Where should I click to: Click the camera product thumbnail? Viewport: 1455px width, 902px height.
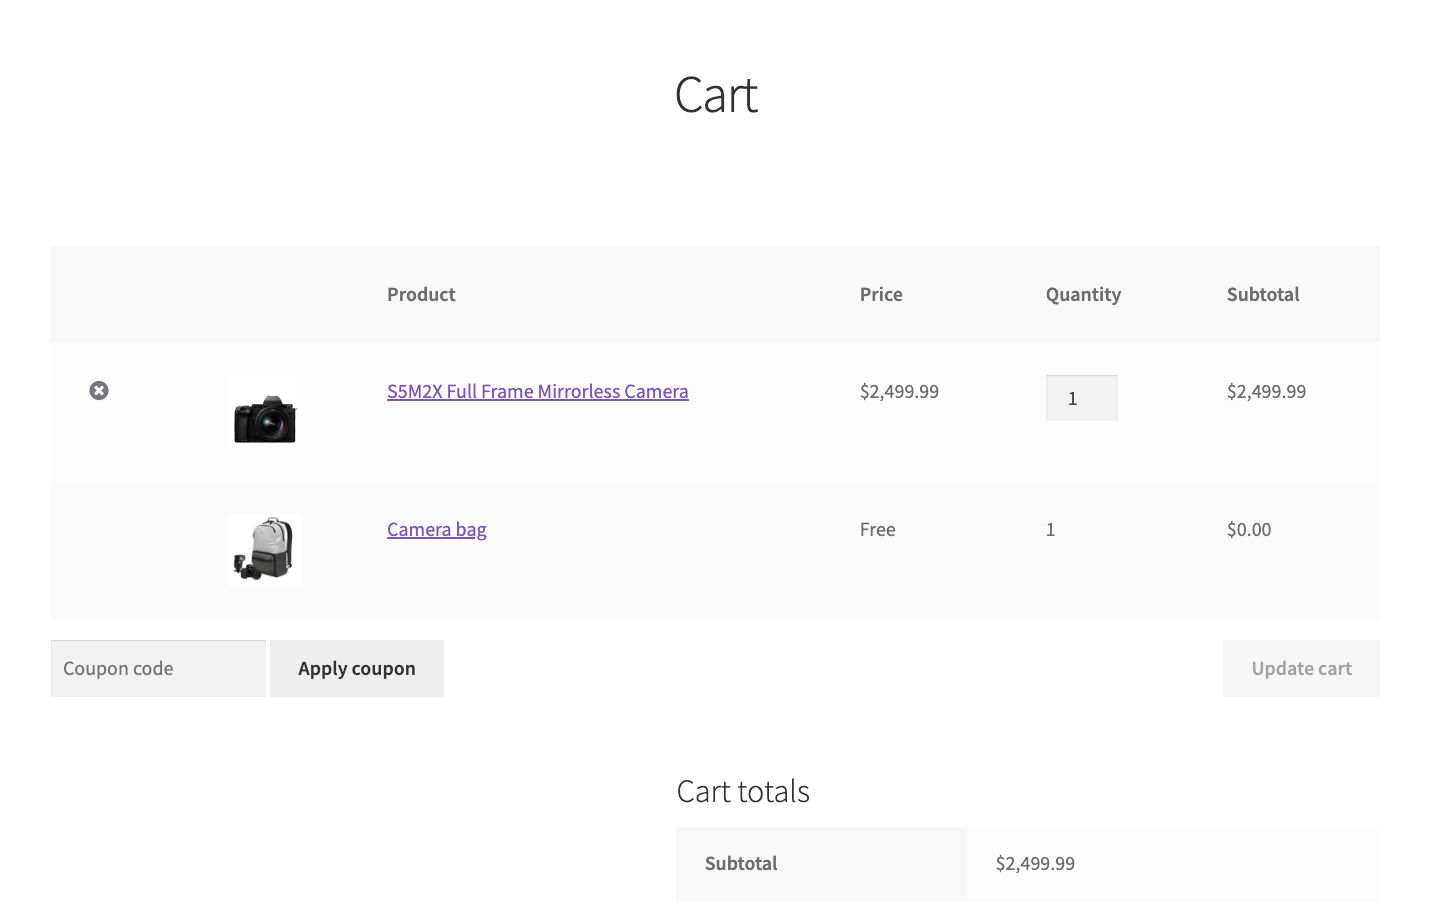(264, 410)
